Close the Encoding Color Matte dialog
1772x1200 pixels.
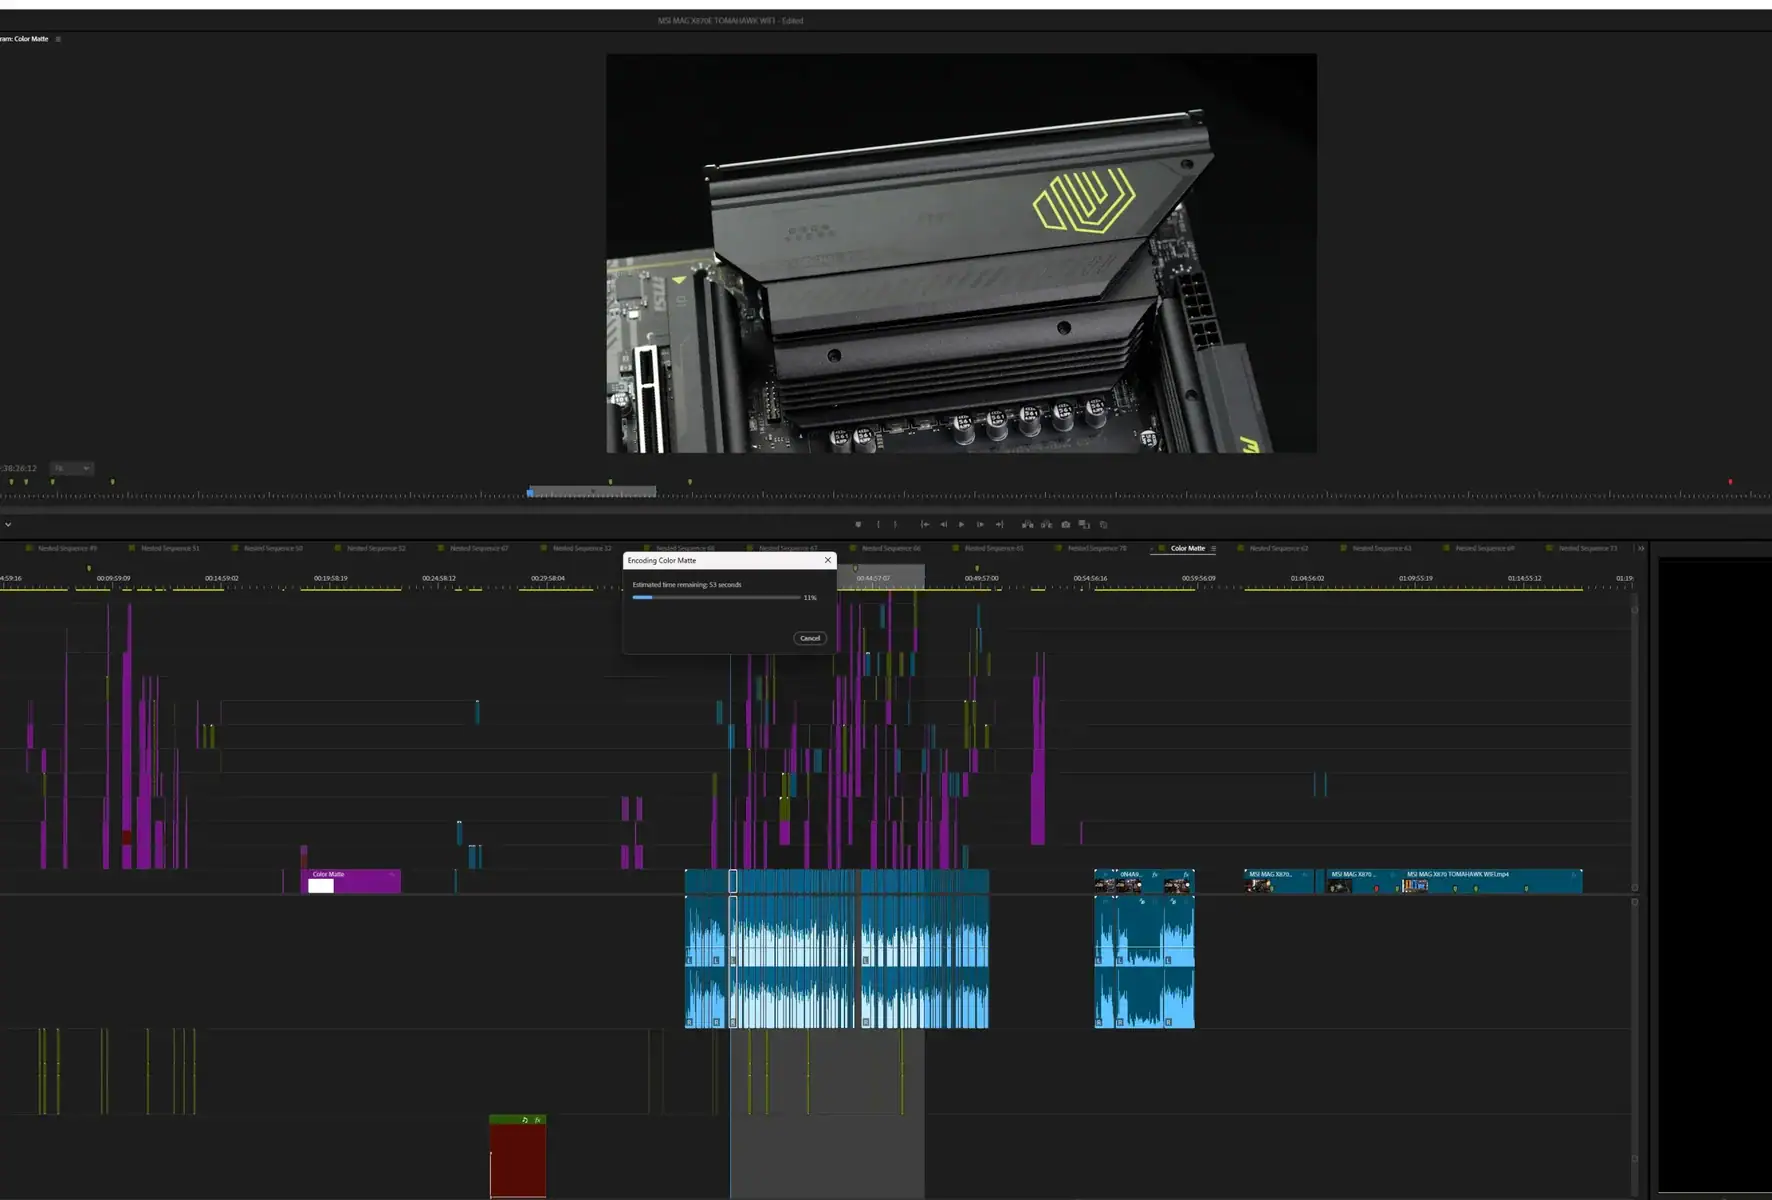[827, 560]
